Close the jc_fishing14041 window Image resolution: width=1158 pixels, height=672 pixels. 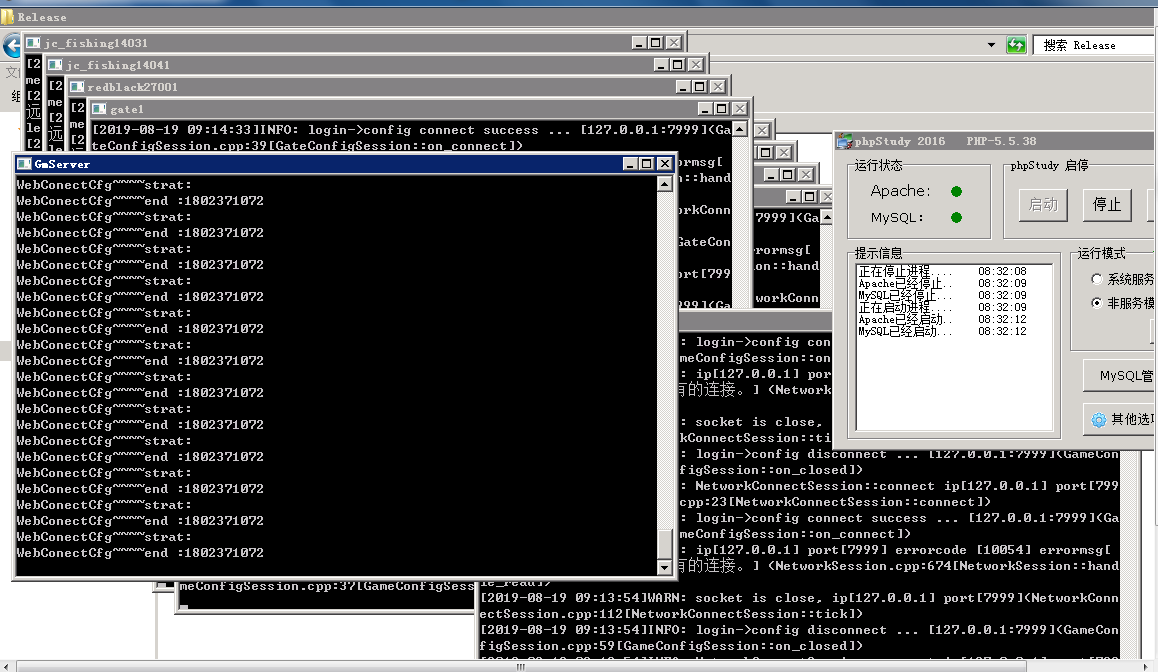click(x=696, y=65)
